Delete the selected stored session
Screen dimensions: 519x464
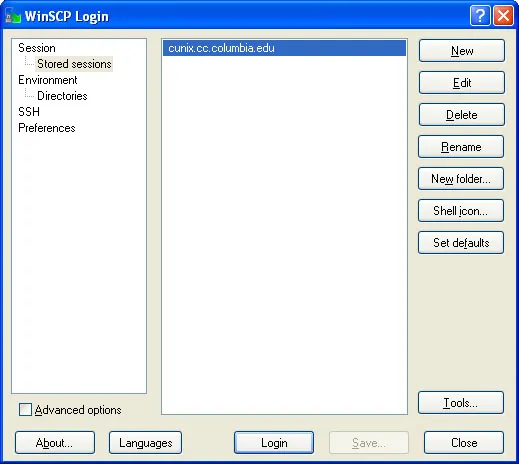pyautogui.click(x=462, y=115)
